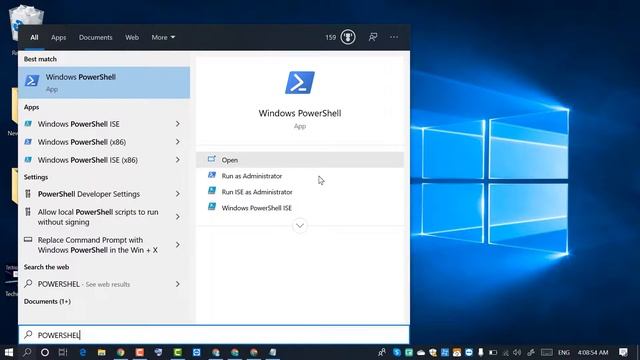Expand Allow local PowerShell scripts arrow

tap(178, 217)
